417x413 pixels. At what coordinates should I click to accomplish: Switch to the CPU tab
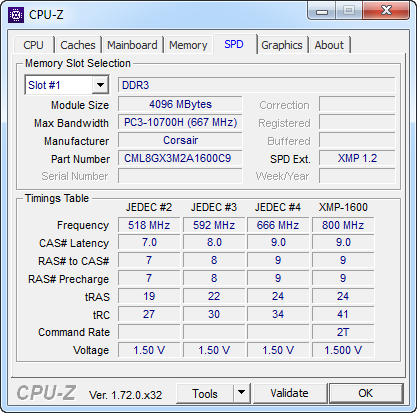(33, 45)
